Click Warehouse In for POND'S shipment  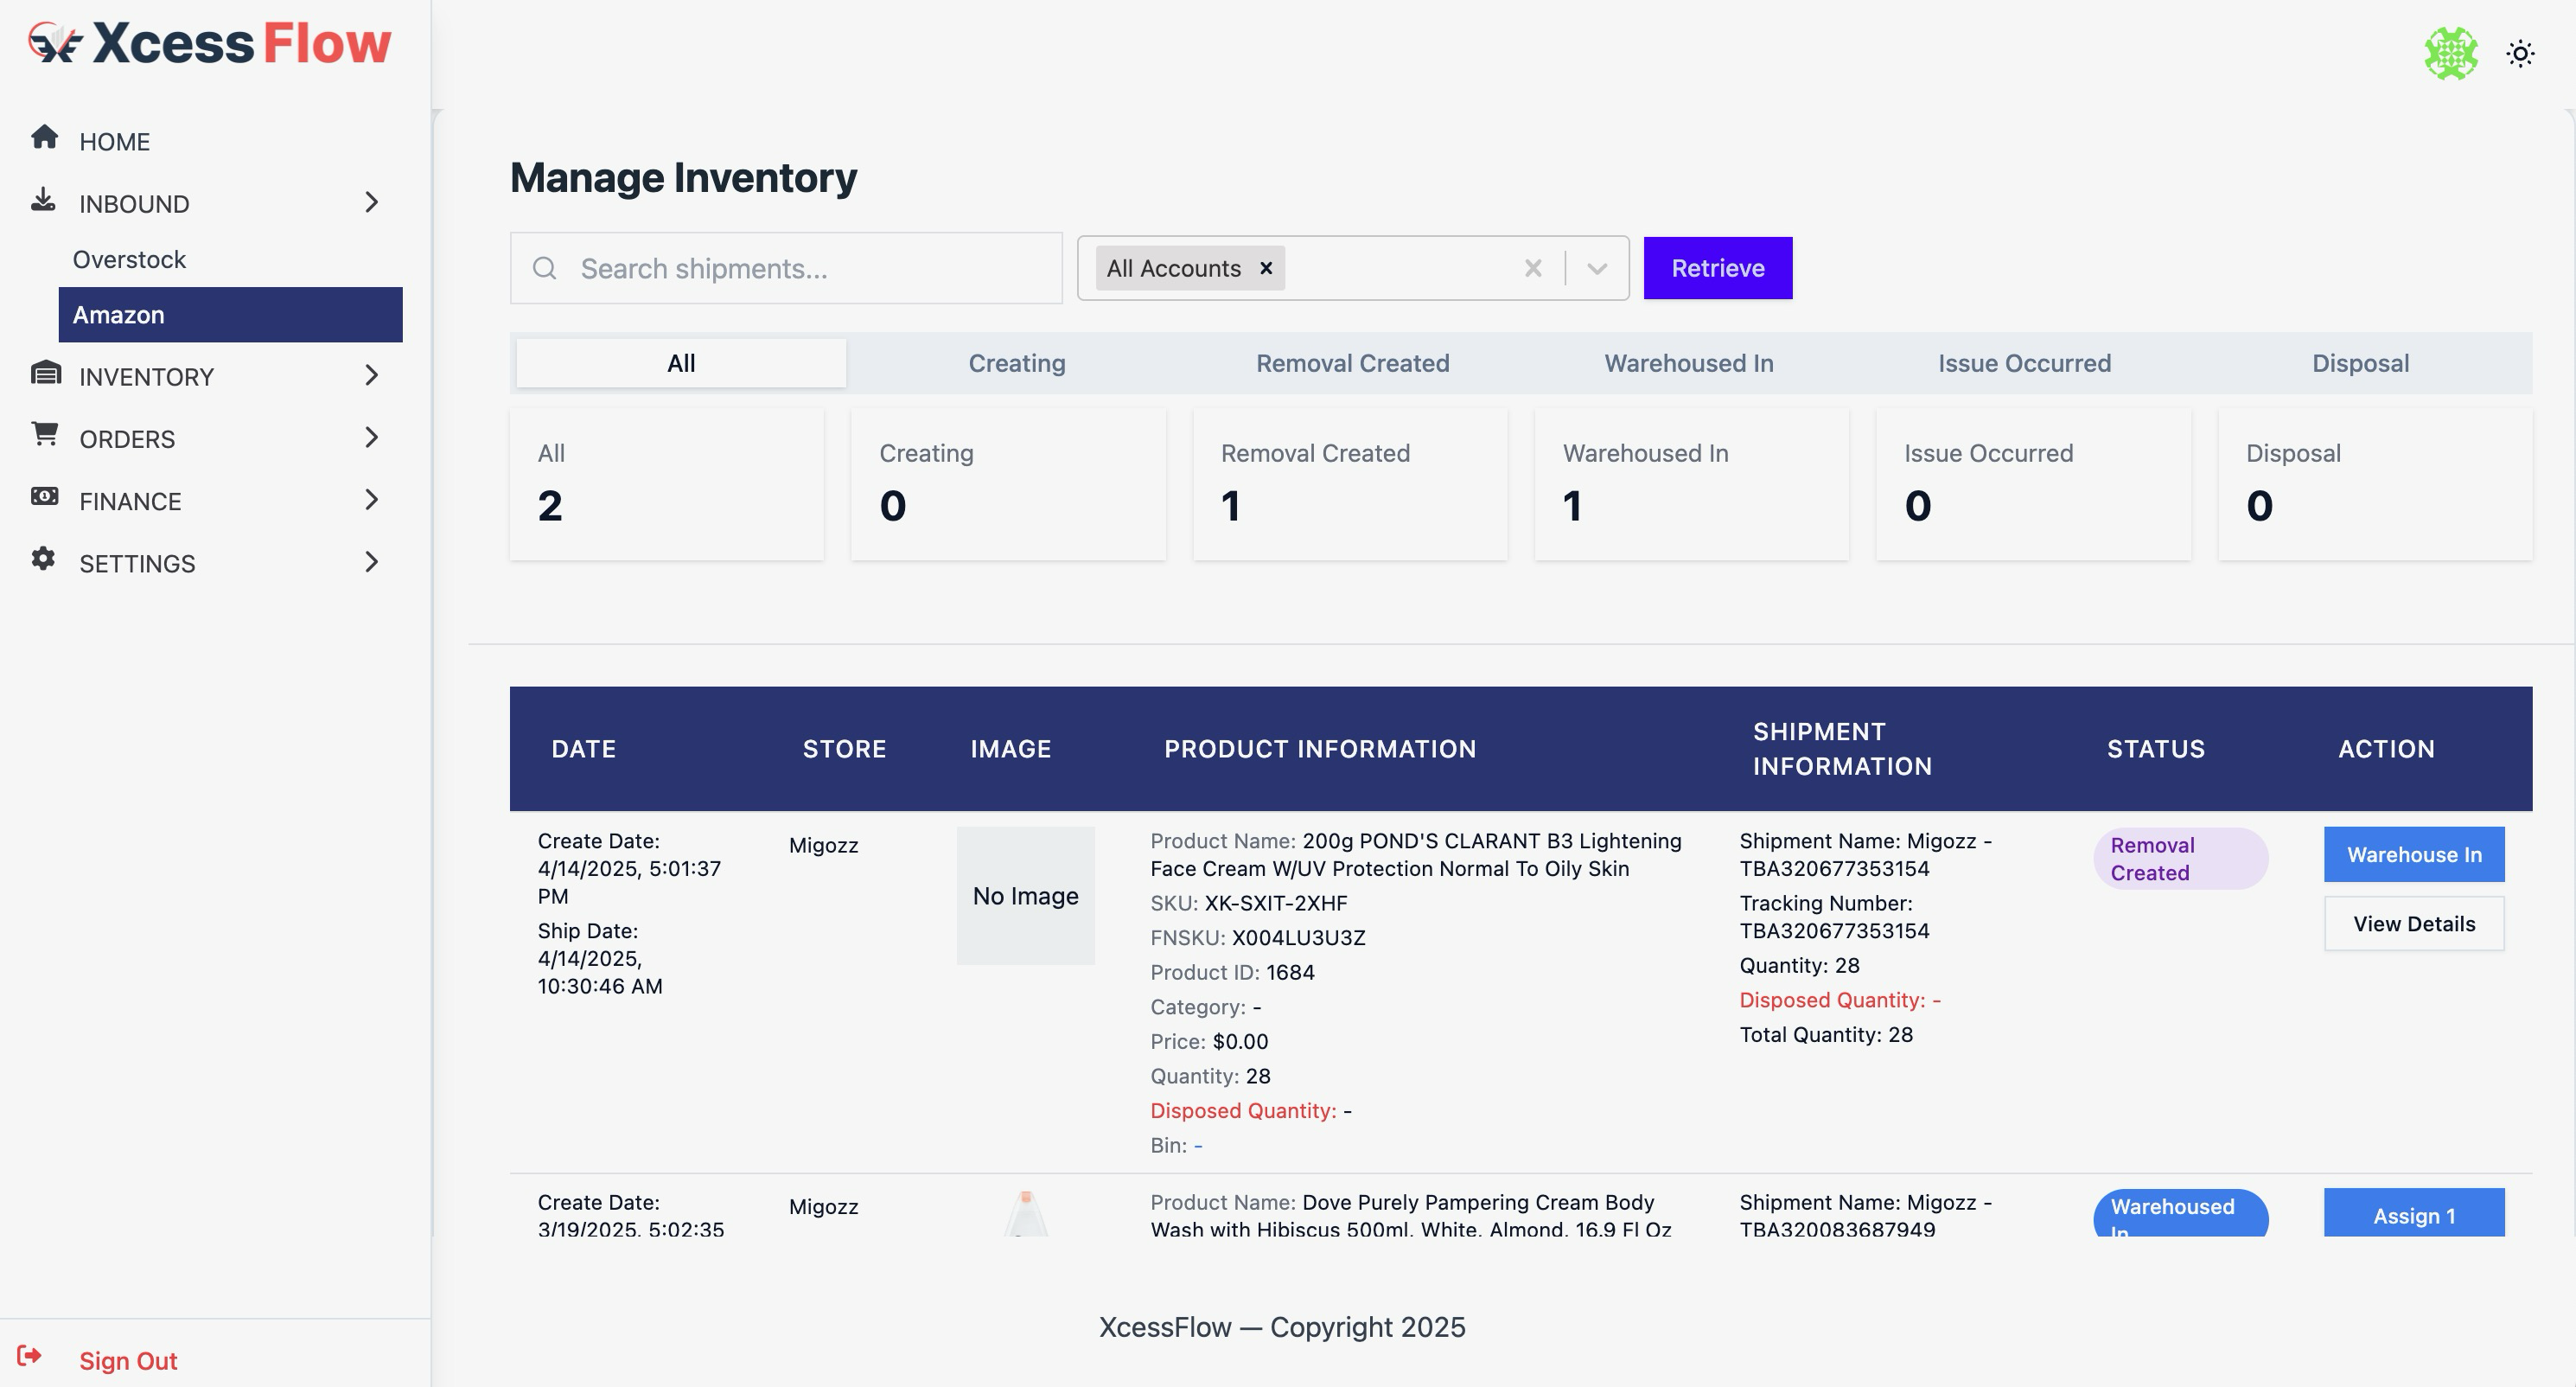coord(2414,854)
